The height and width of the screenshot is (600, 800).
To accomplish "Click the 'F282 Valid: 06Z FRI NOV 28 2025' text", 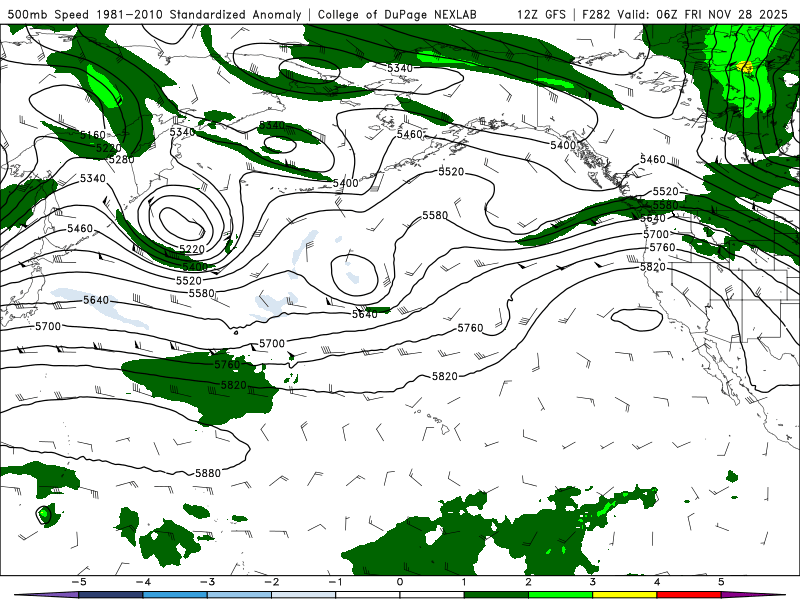I will pyautogui.click(x=685, y=14).
